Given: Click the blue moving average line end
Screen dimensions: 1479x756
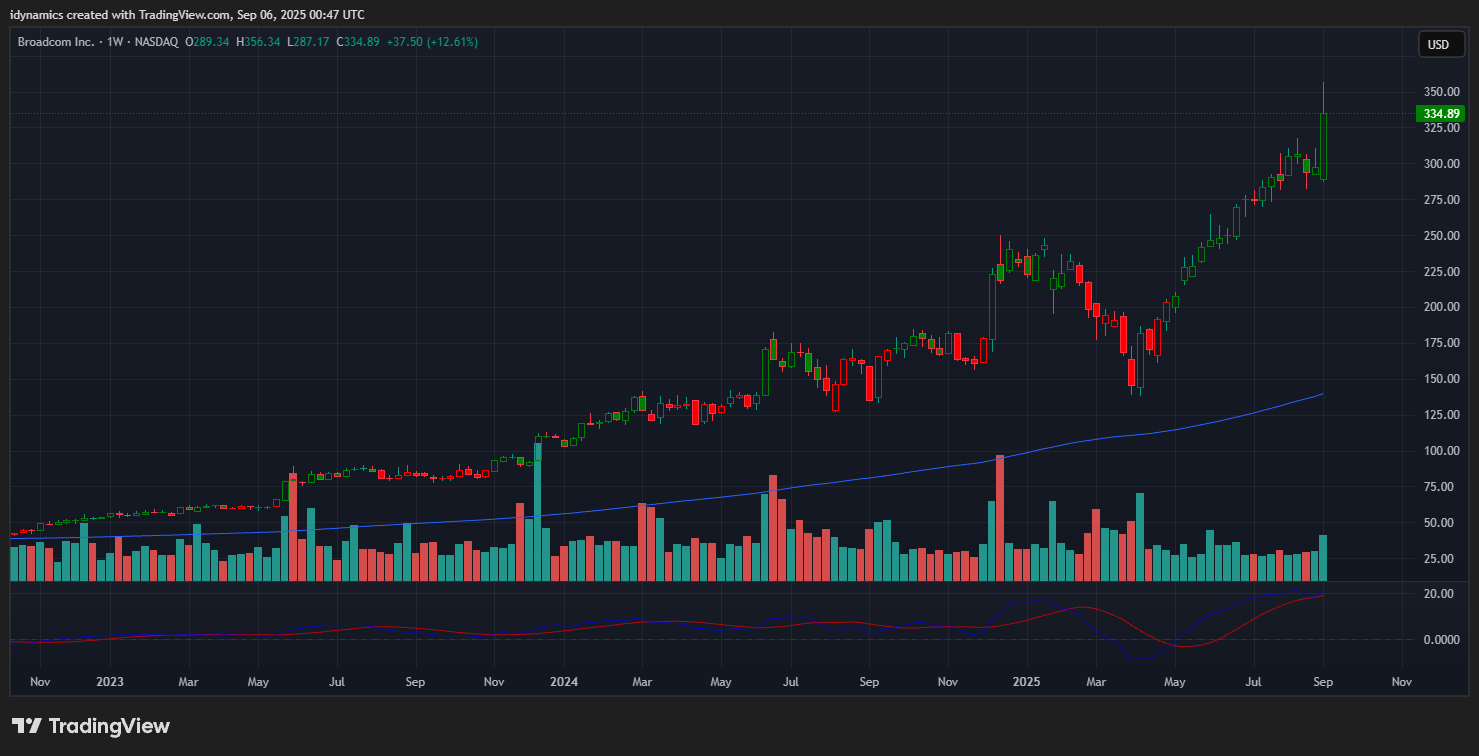Looking at the screenshot, I should pos(1321,394).
